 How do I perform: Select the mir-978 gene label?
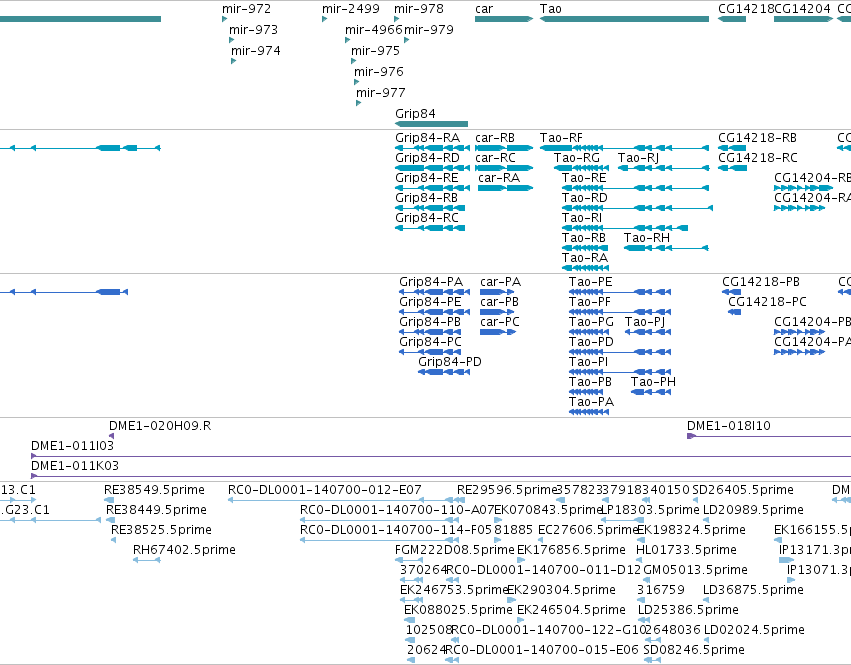pos(418,9)
